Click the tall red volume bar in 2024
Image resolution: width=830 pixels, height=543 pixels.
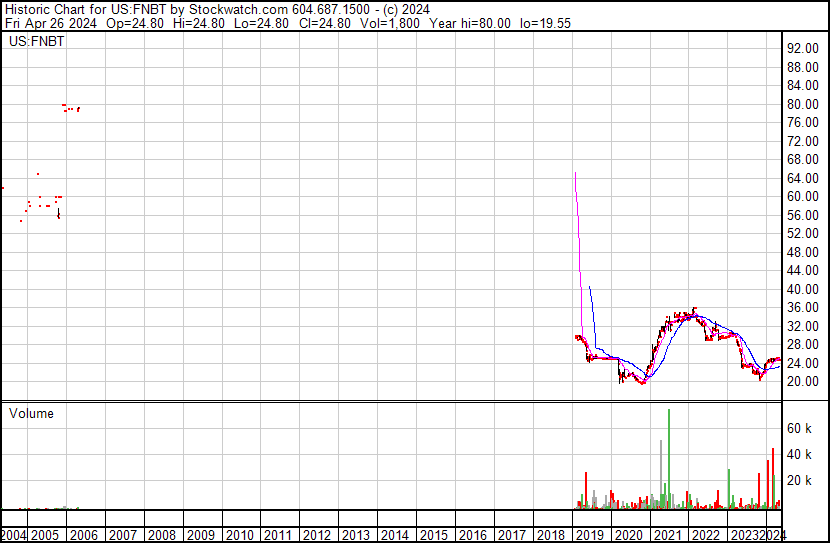click(x=773, y=478)
